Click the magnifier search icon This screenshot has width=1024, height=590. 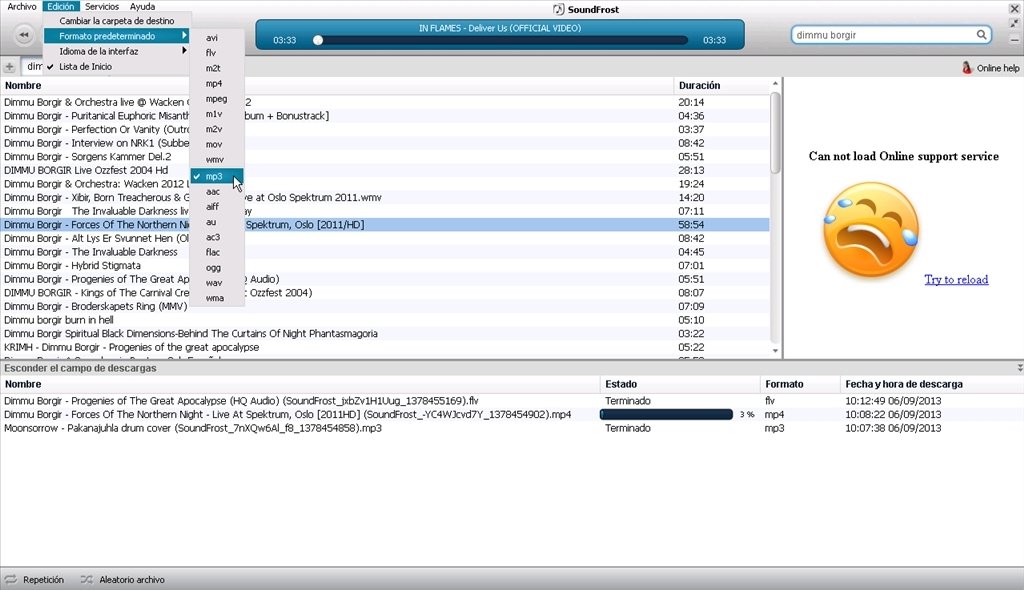981,35
